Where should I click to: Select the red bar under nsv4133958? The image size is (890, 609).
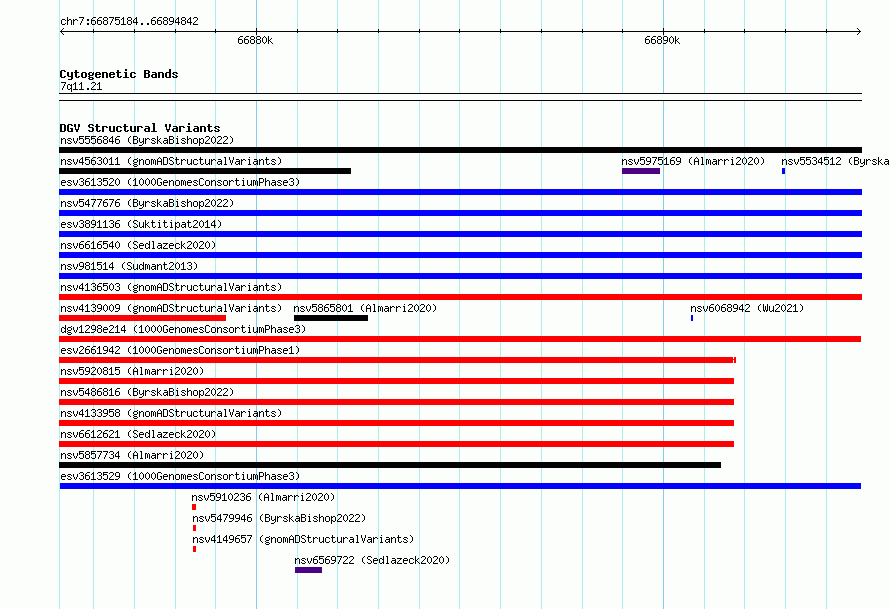(396, 423)
